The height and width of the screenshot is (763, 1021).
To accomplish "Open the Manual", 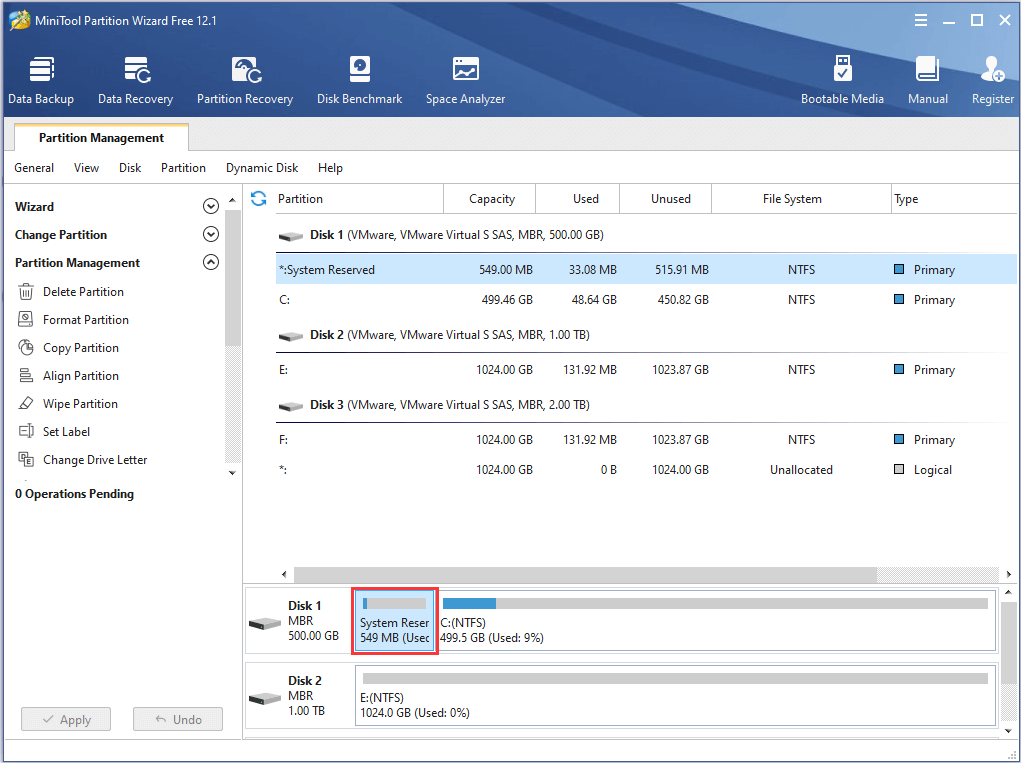I will 927,80.
